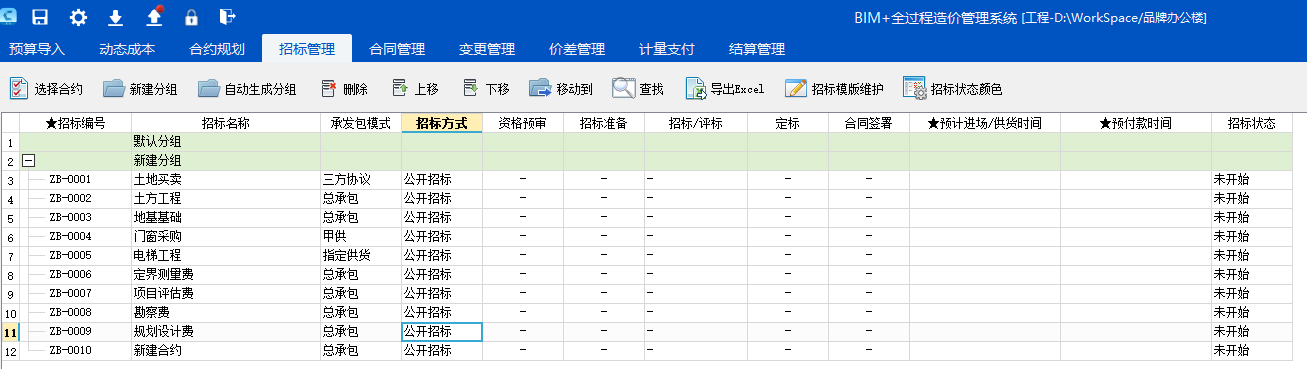Click 总承包 cell in 勘察费 row
This screenshot has height=369, width=1307.
[x=360, y=313]
